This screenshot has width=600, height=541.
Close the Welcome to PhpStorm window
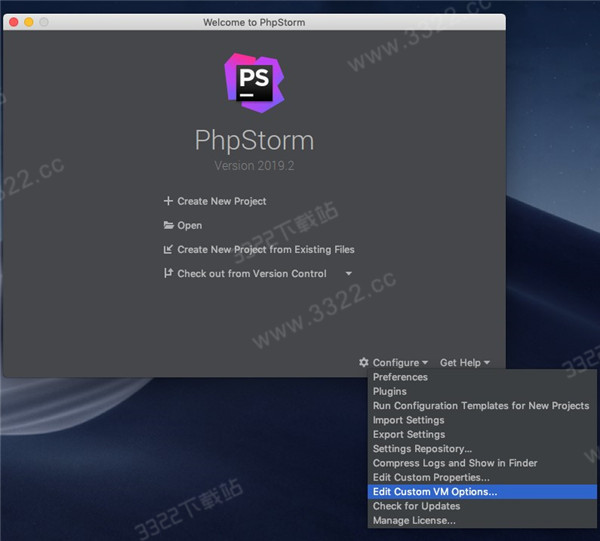coord(14,22)
